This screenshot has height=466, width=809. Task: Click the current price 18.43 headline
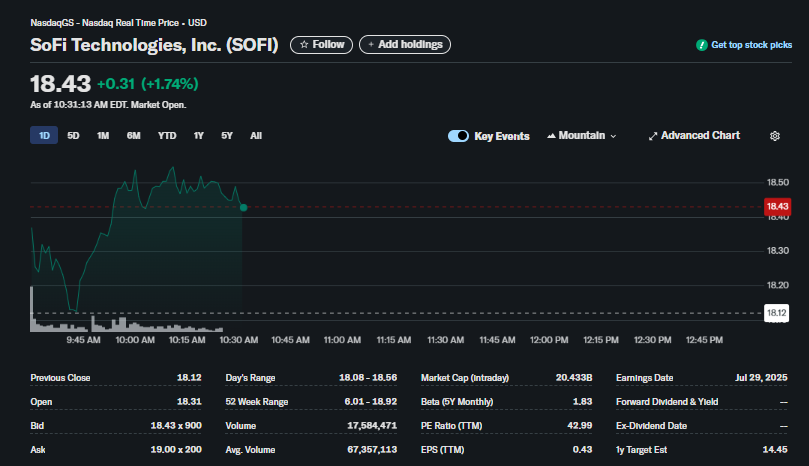pyautogui.click(x=60, y=84)
